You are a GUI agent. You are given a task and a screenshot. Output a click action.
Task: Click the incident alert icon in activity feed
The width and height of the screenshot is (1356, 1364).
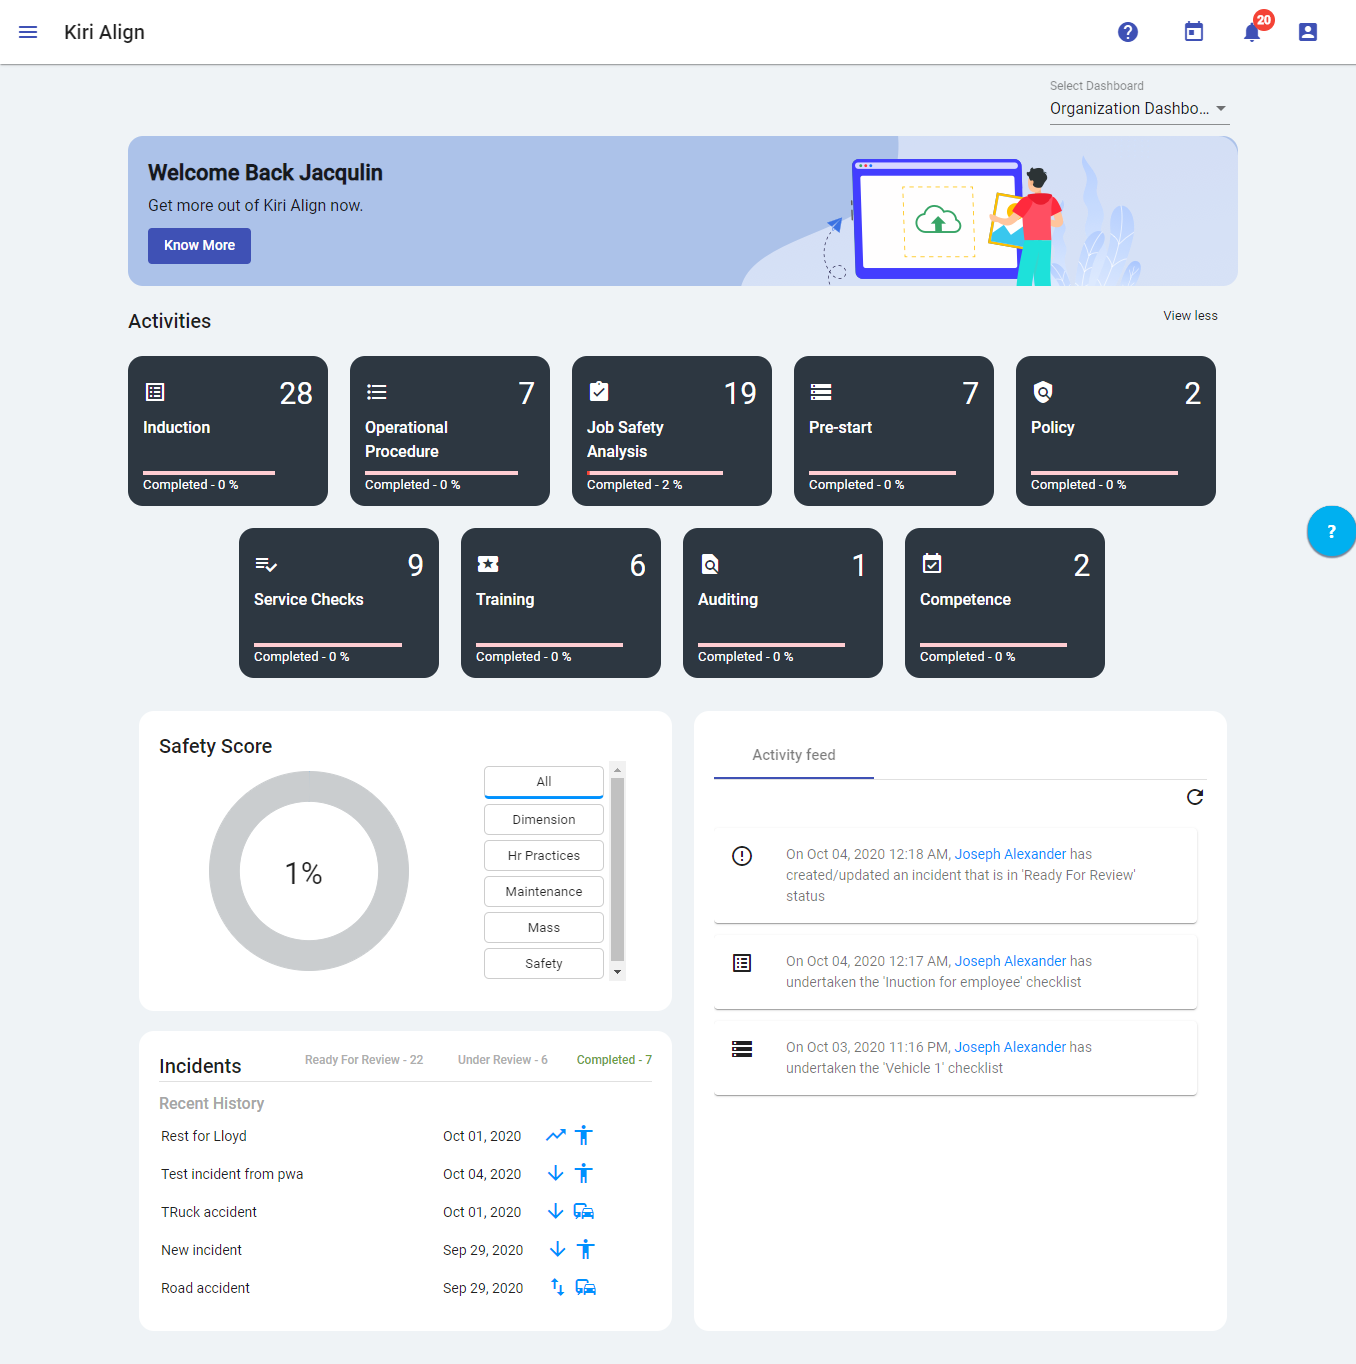pyautogui.click(x=742, y=856)
